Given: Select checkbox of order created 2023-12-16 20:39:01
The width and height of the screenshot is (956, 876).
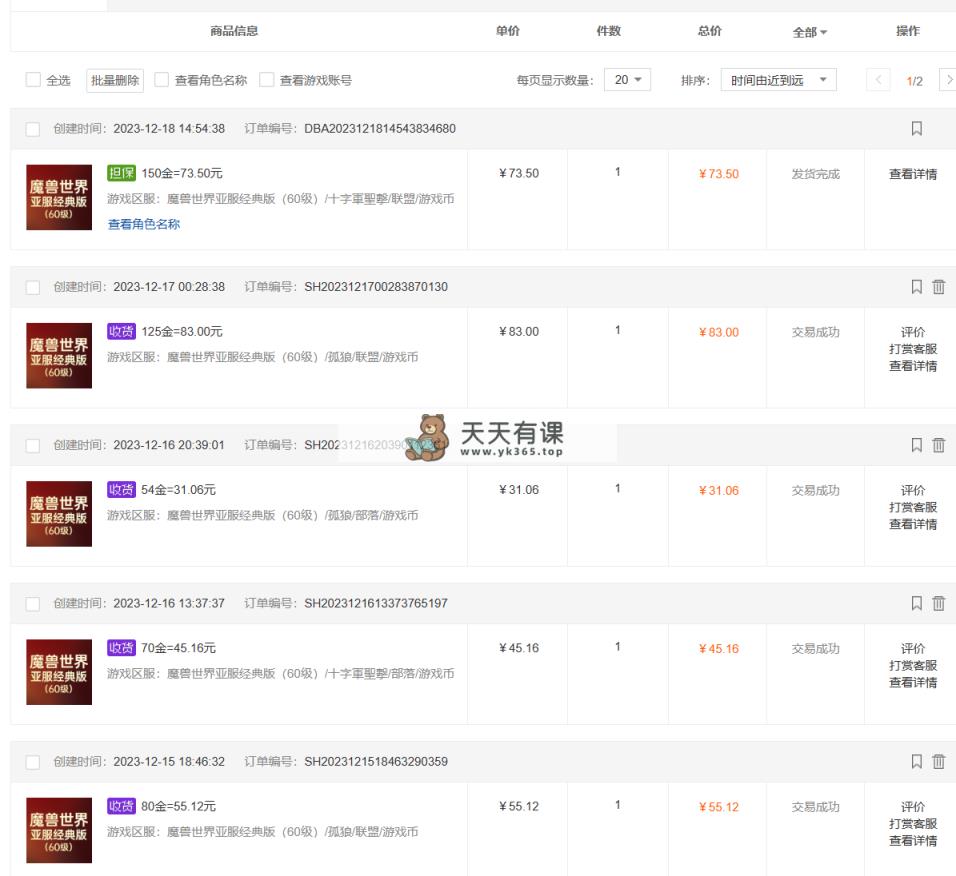Looking at the screenshot, I should point(33,446).
